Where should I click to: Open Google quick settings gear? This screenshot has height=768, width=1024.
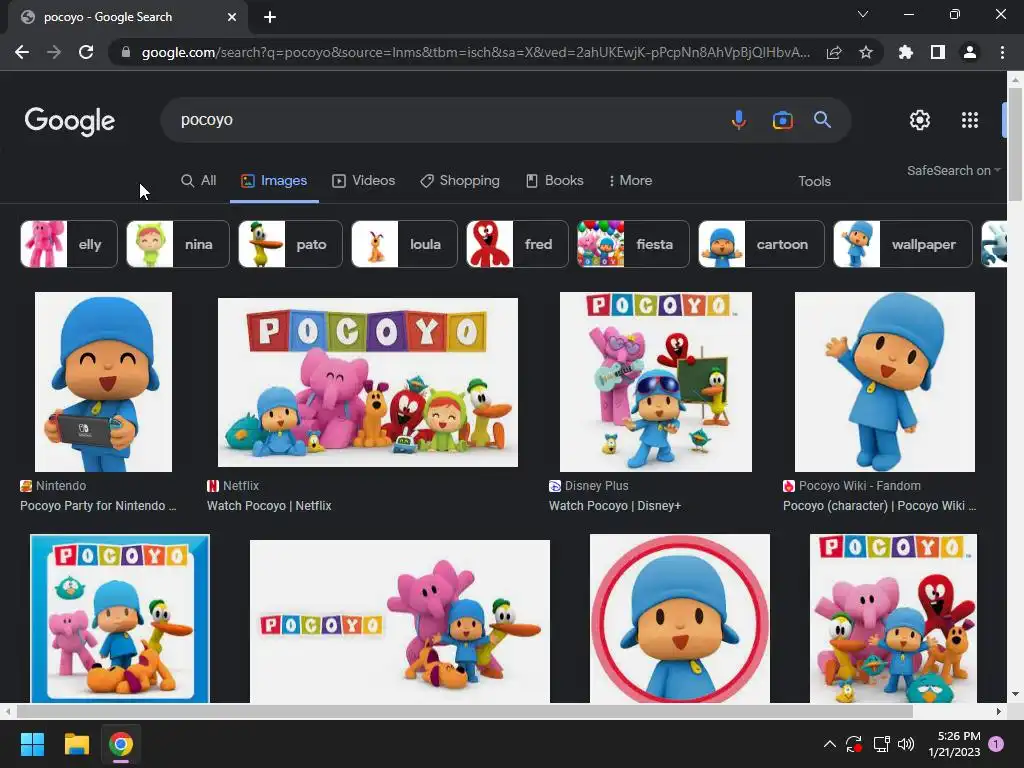click(x=920, y=120)
